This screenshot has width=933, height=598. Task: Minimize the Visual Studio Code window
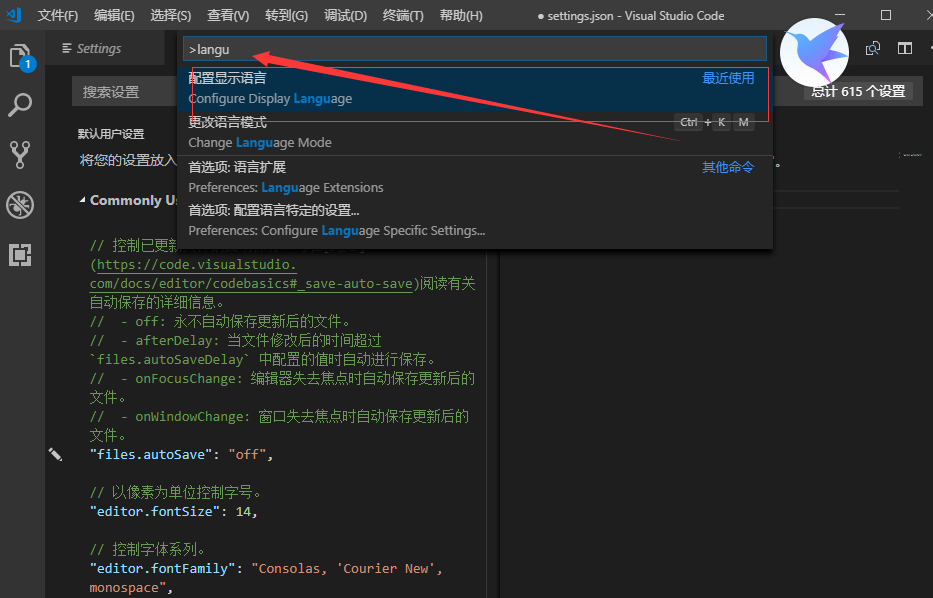[x=840, y=15]
